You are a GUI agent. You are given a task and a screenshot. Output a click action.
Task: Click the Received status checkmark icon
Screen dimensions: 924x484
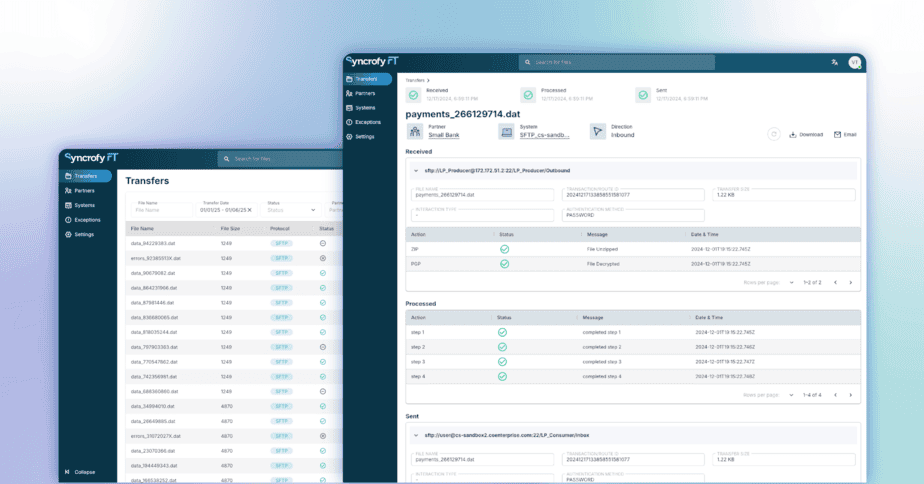click(413, 95)
